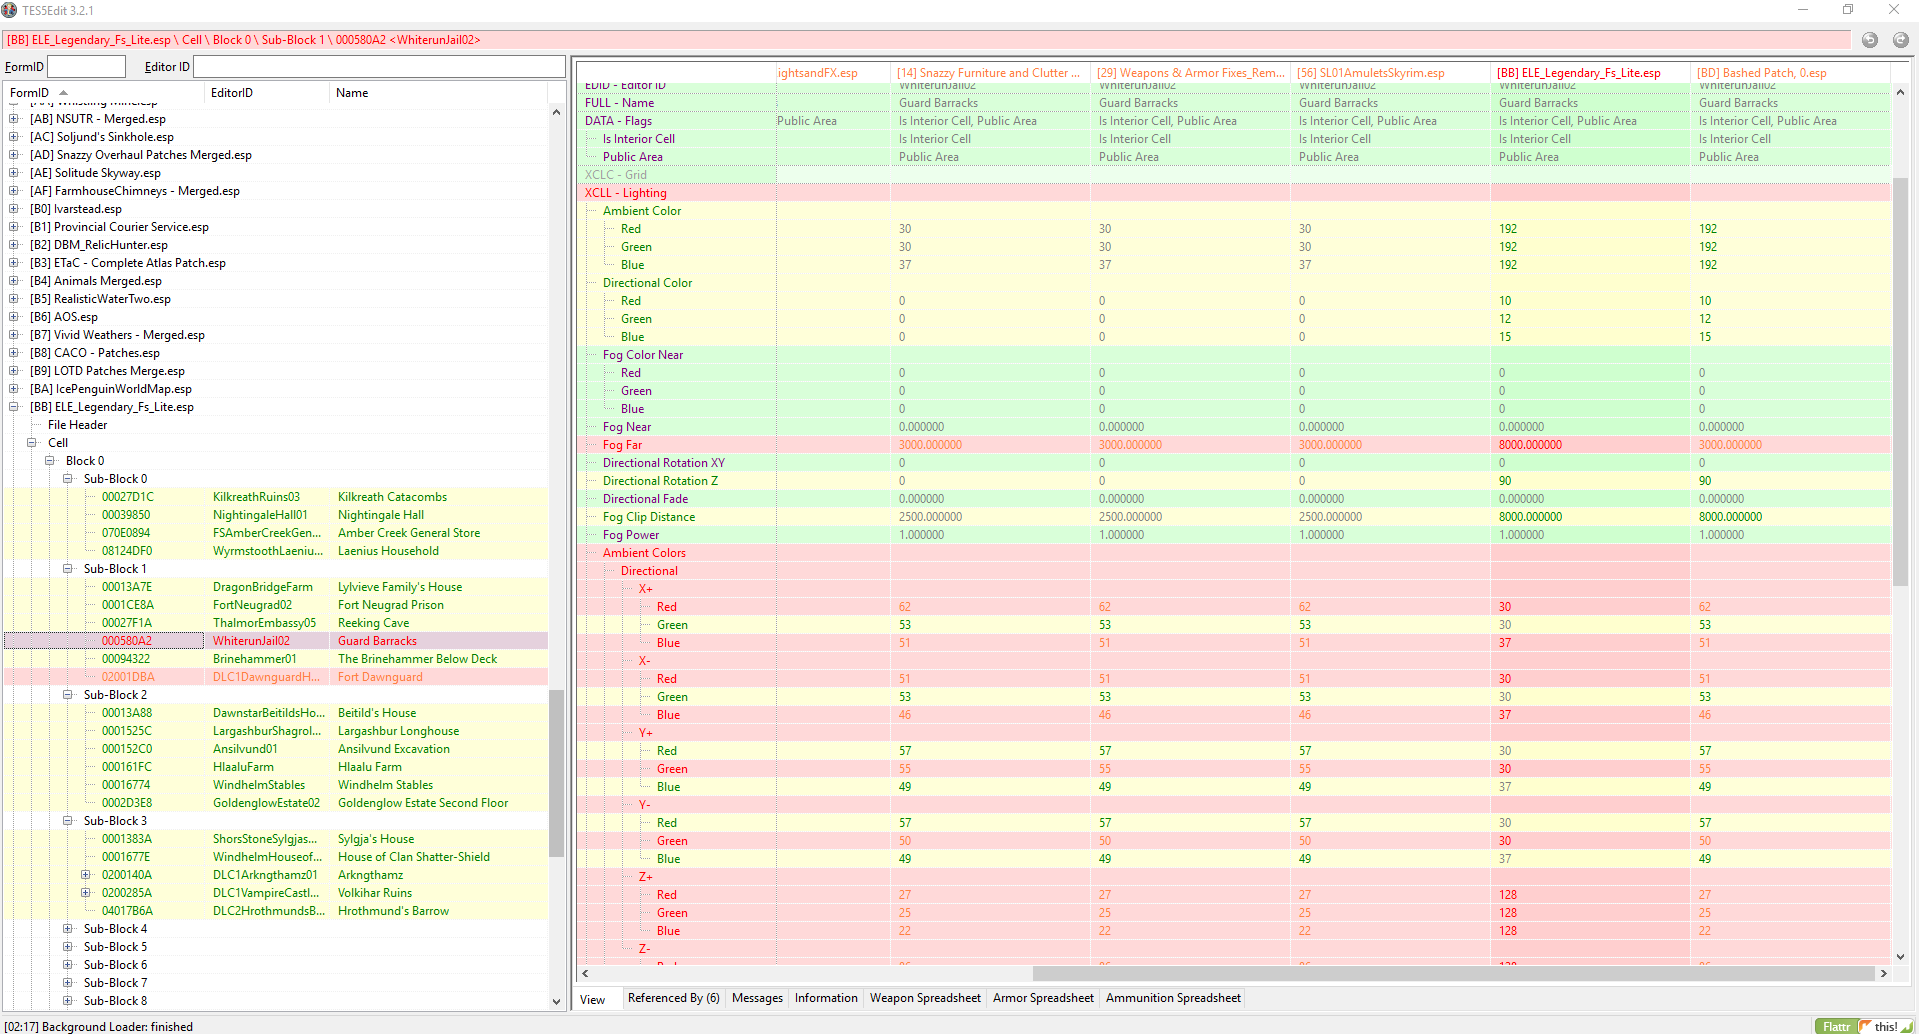1919x1034 pixels.
Task: Open the Ammunition Spreadsheet tab
Action: click(1173, 998)
